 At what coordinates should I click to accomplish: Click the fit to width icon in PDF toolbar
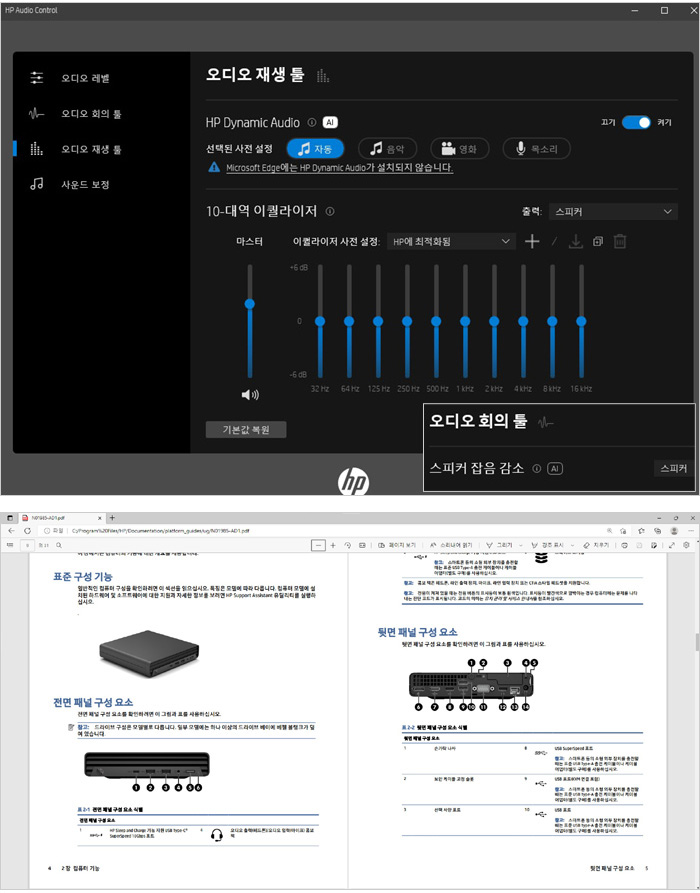(x=362, y=546)
